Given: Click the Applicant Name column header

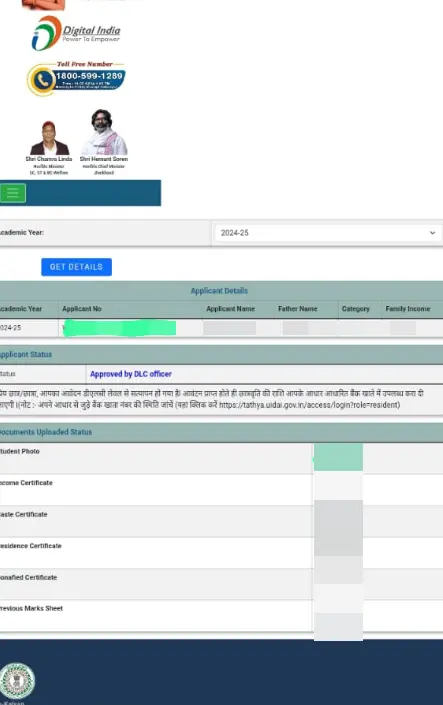Looking at the screenshot, I should 230,309.
